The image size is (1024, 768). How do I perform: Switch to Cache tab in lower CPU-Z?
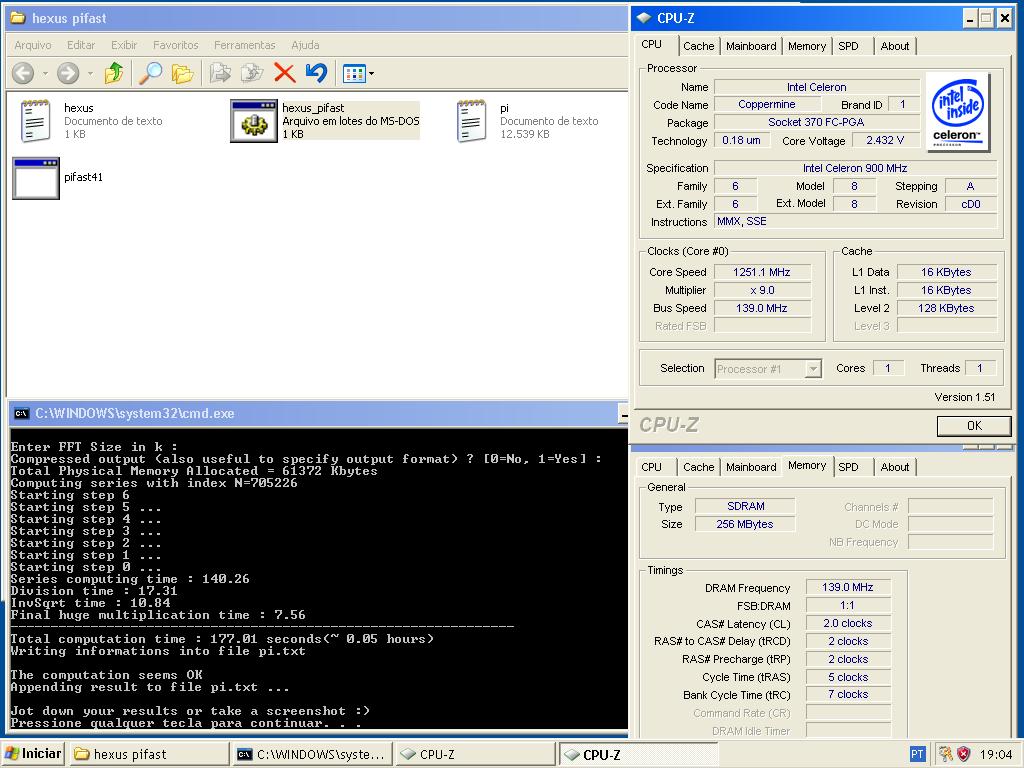pyautogui.click(x=699, y=468)
